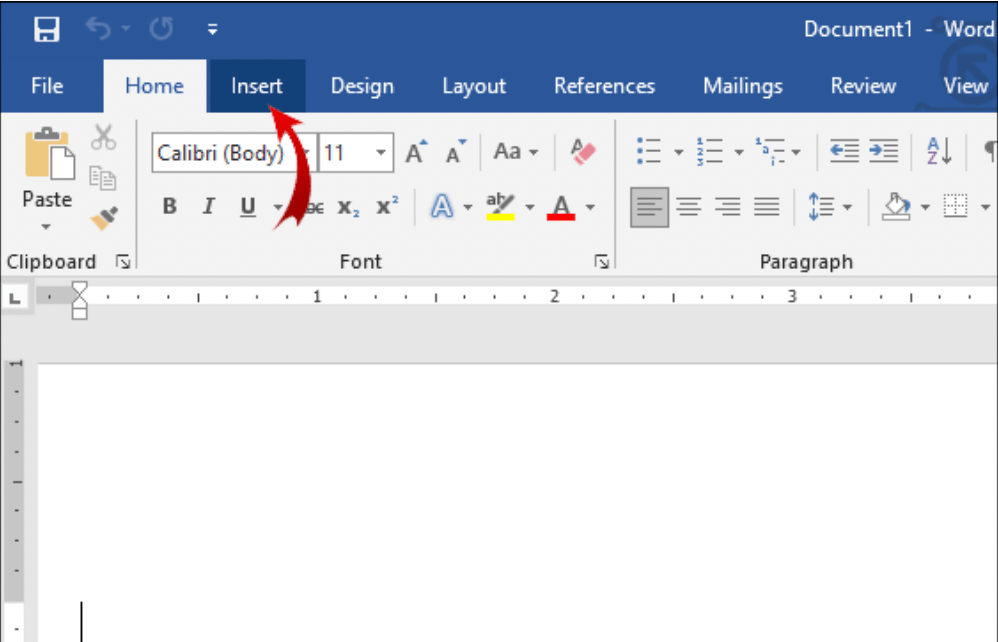Screen dimensions: 998x642
Task: Apply Superscript formatting
Action: [x=385, y=207]
